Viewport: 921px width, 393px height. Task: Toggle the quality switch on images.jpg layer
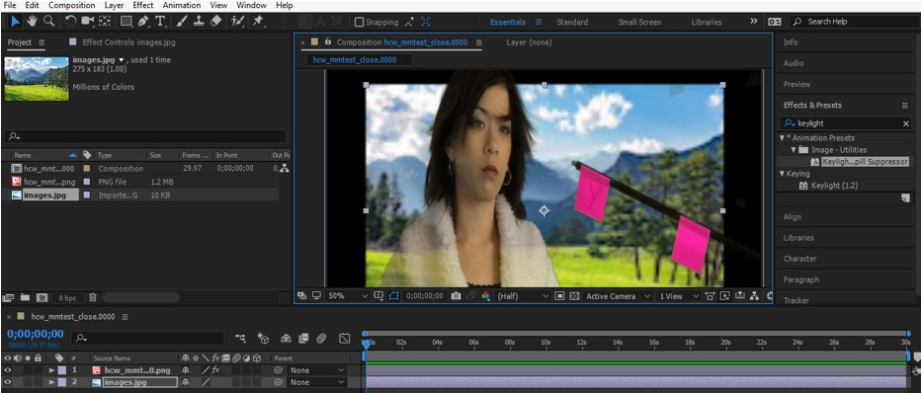(206, 382)
